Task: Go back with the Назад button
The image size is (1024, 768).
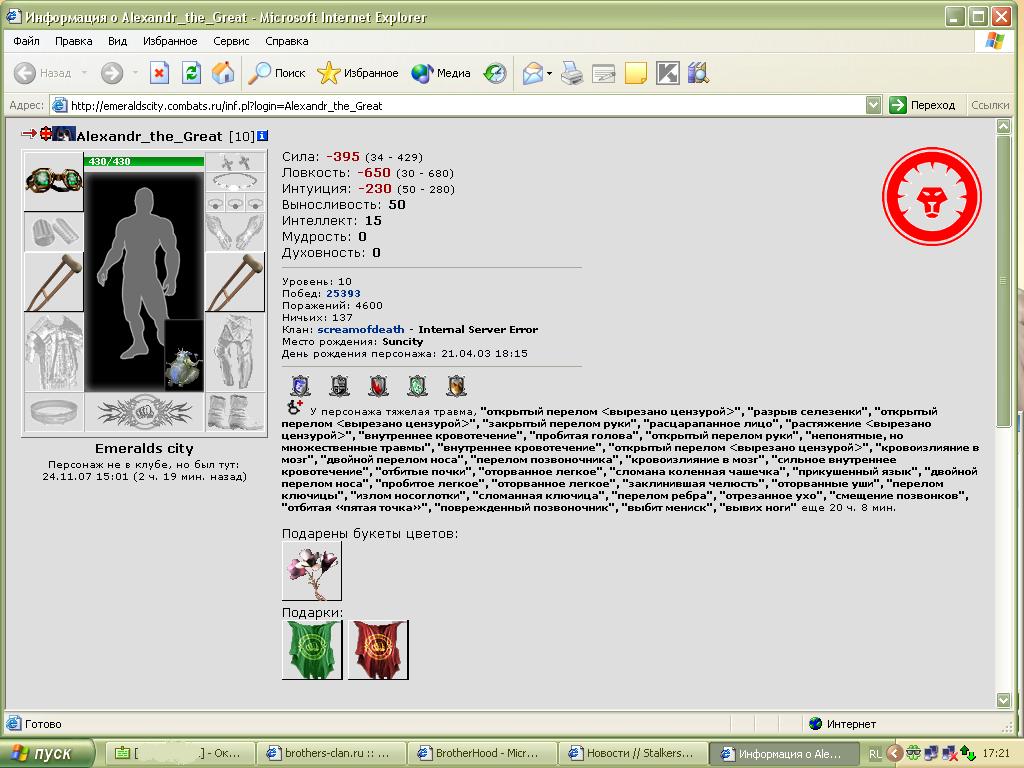Action: pyautogui.click(x=43, y=73)
